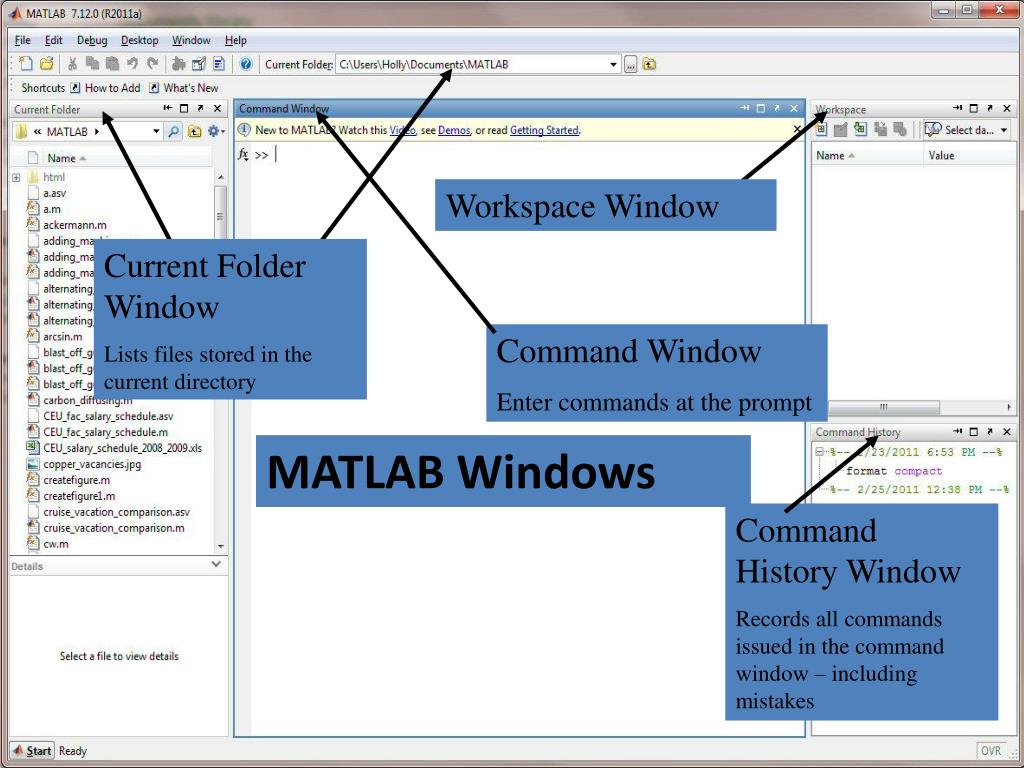1024x768 pixels.
Task: Expand the html folder tree node
Action: (x=16, y=177)
